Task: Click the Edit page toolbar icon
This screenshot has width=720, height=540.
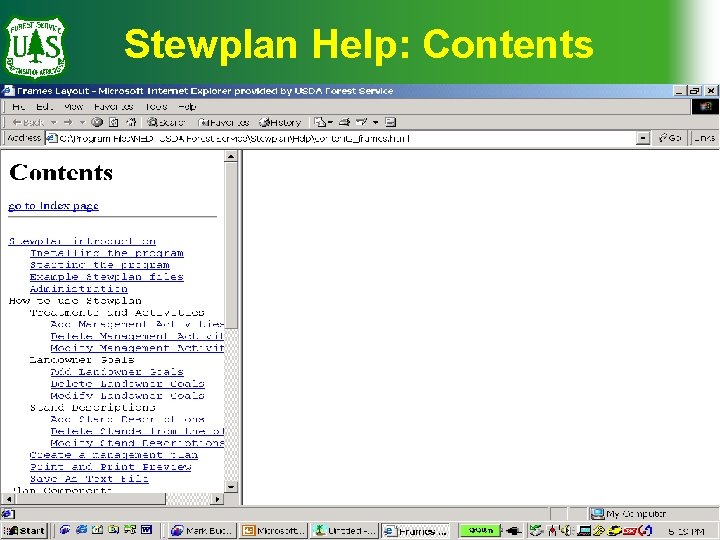Action: coord(362,122)
